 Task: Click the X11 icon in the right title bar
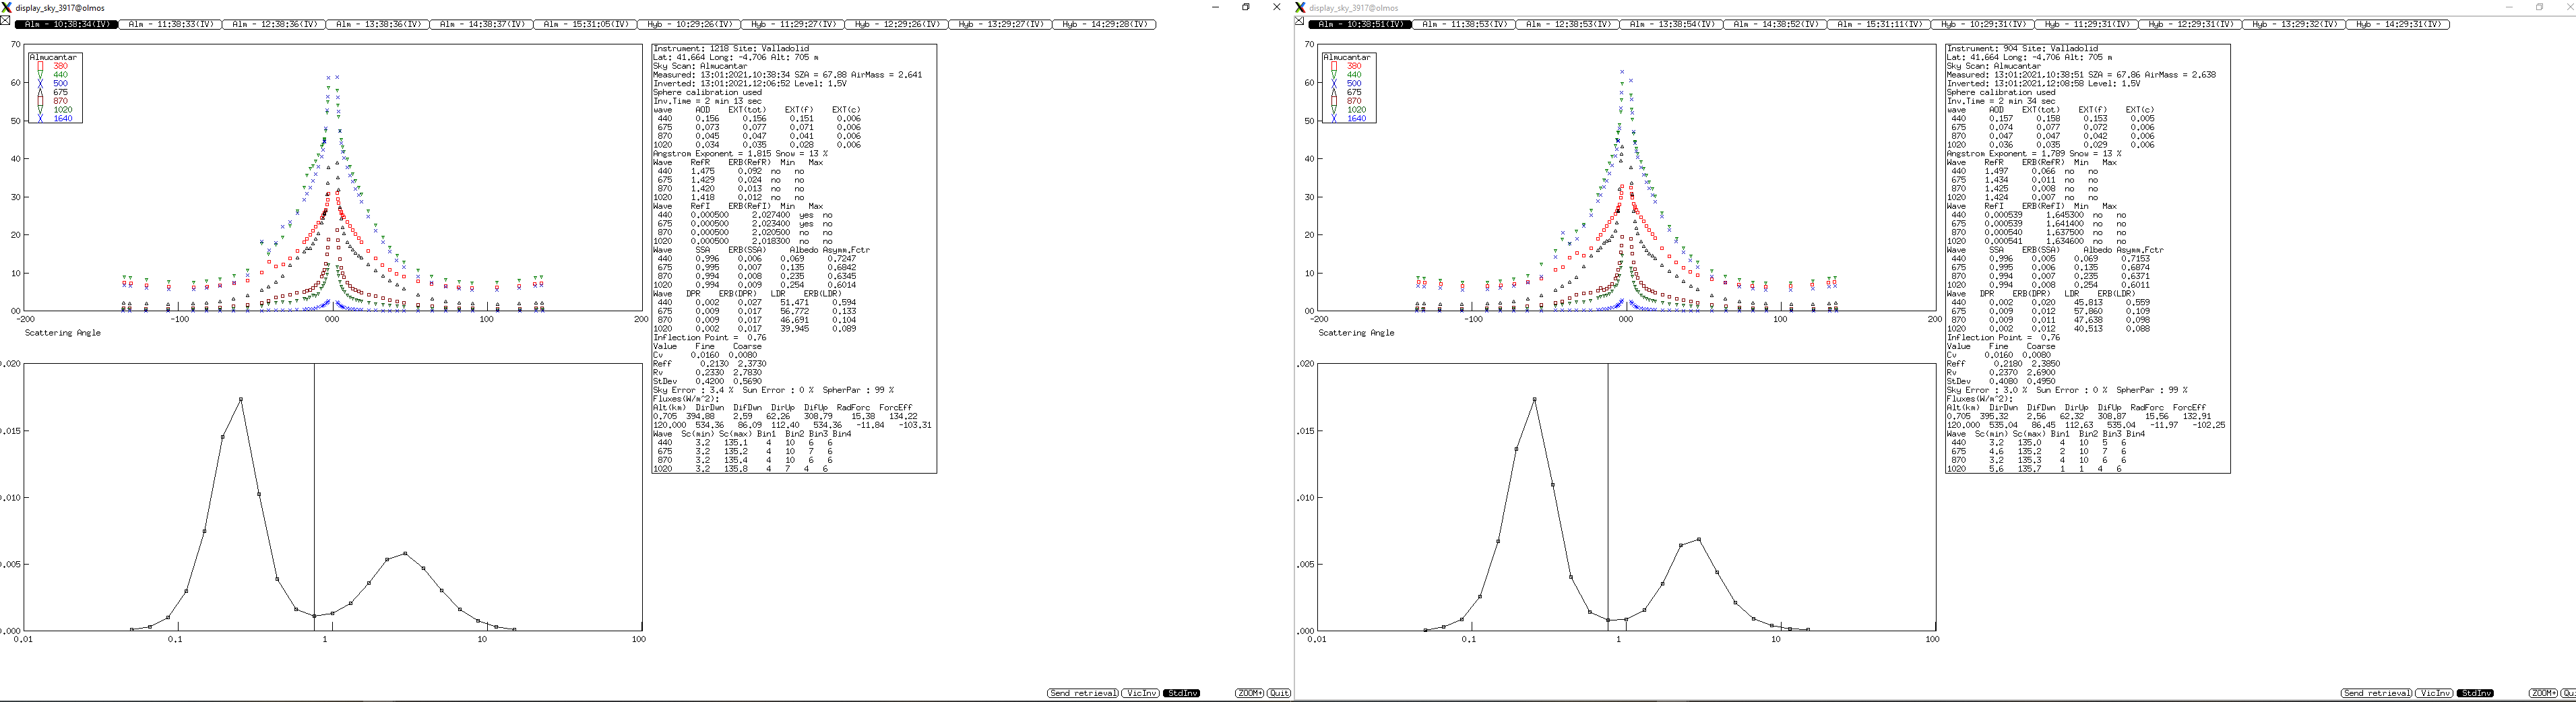tap(1301, 7)
